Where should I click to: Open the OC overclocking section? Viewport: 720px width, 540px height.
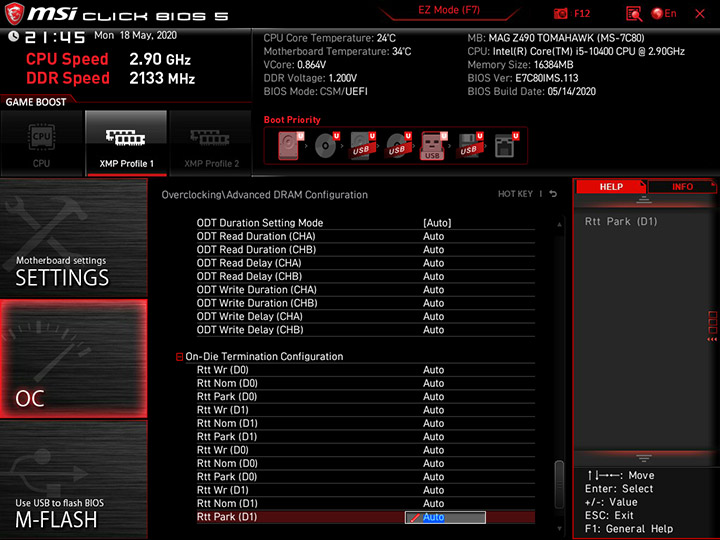(x=73, y=359)
